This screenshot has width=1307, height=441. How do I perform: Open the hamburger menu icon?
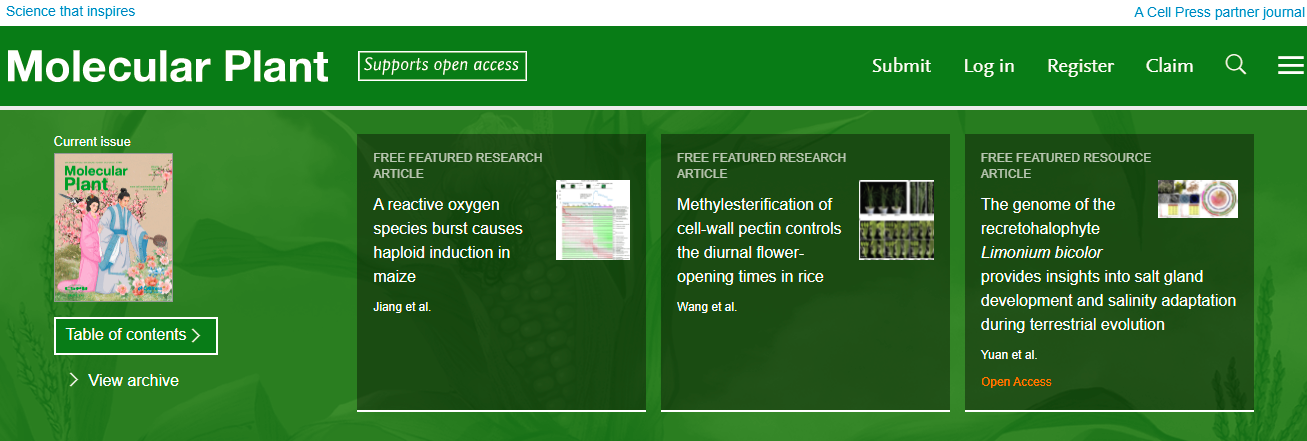coord(1290,66)
